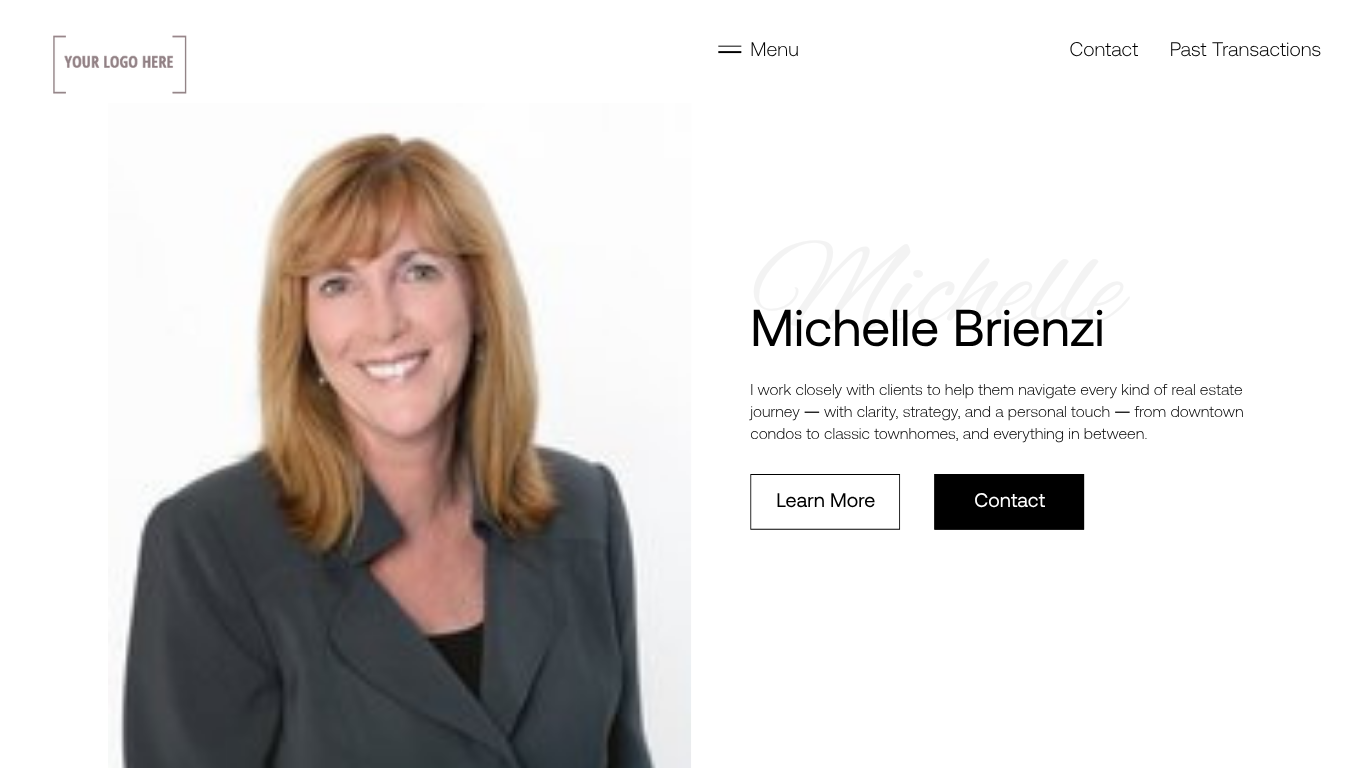Click the 'Michelle Brienzi' heading
The image size is (1366, 768).
[927, 329]
